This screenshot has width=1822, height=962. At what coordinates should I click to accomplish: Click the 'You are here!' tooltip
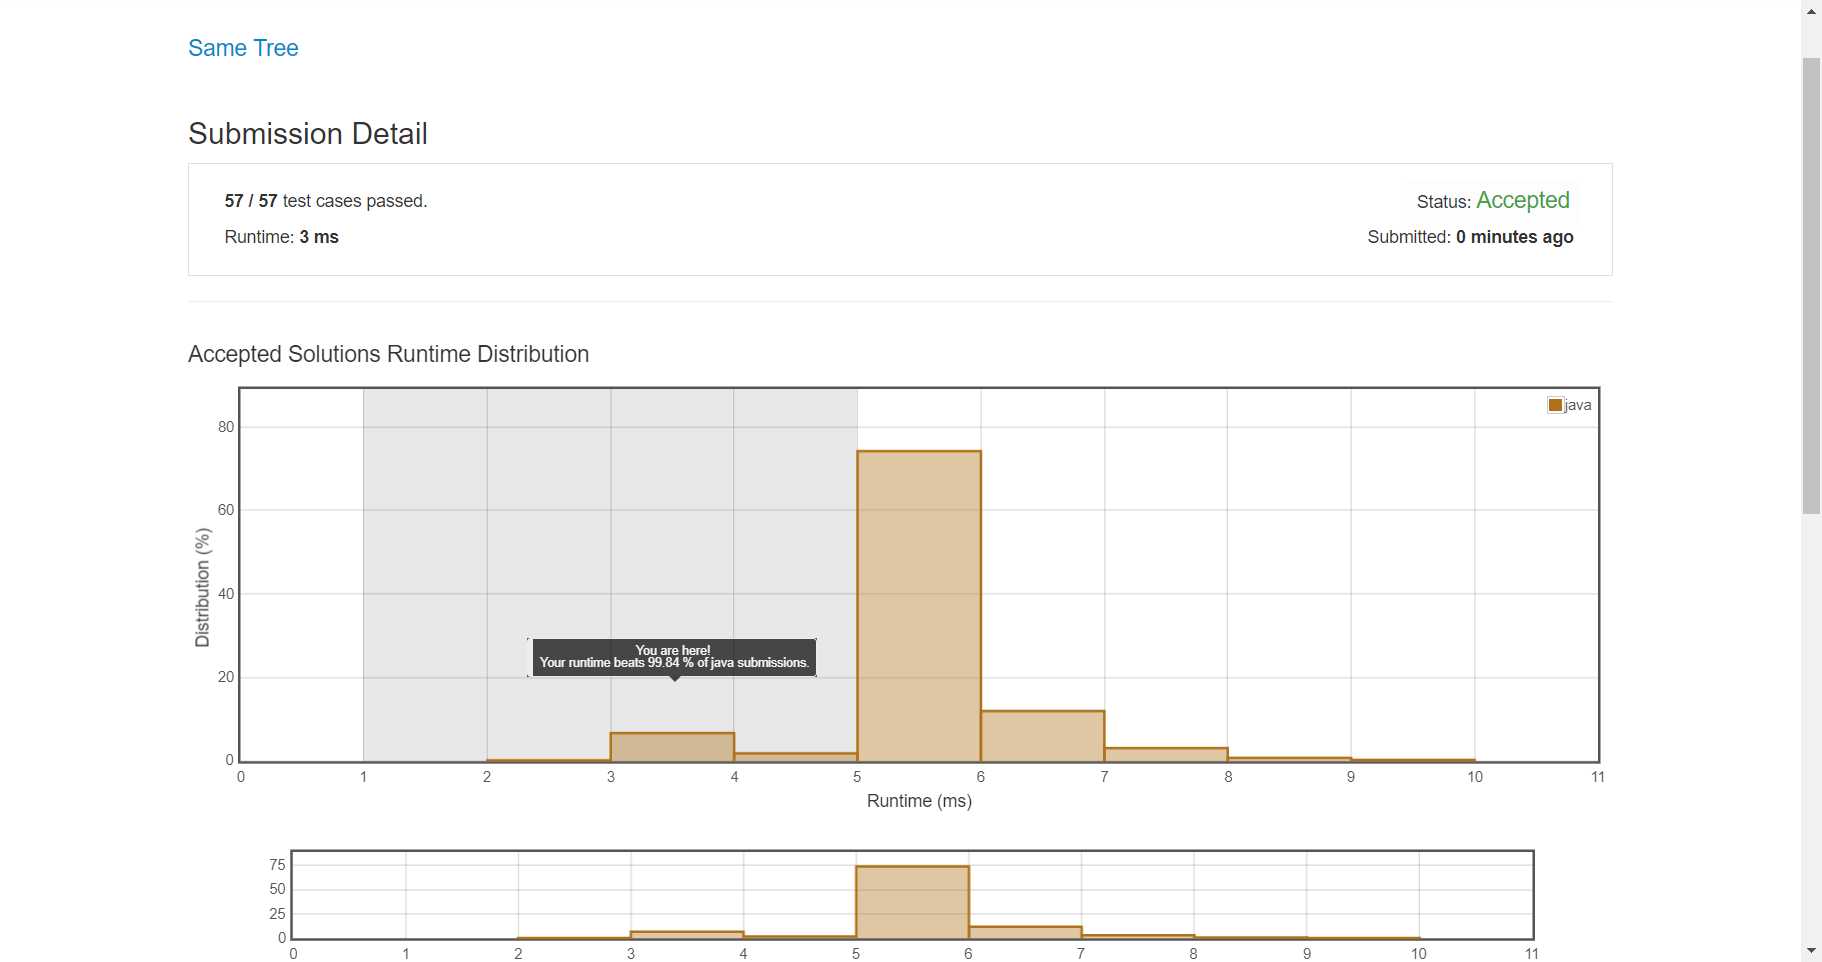(674, 657)
